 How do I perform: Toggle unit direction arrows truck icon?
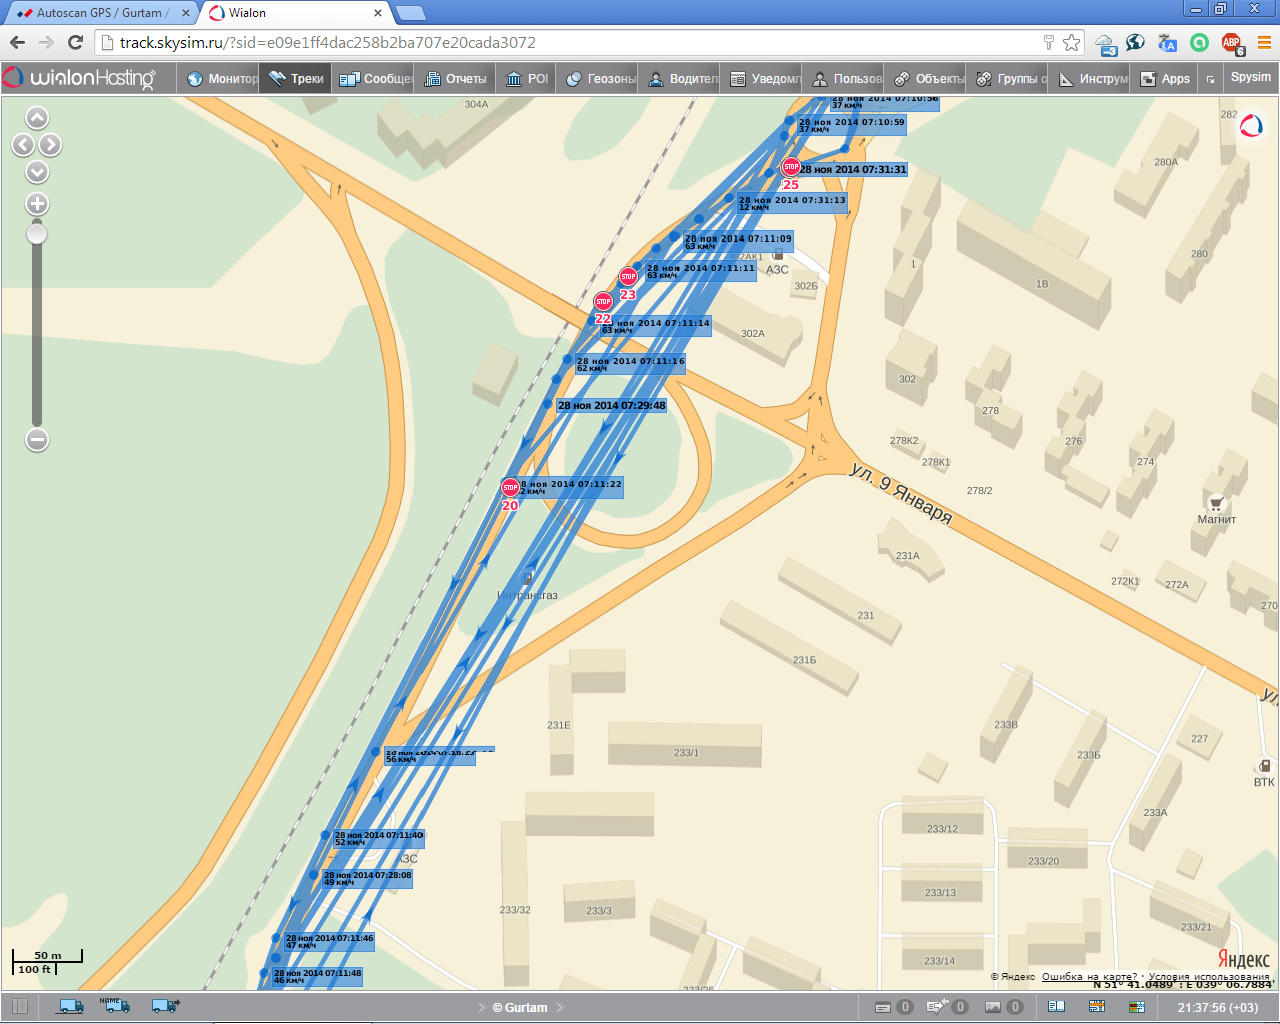point(165,1006)
